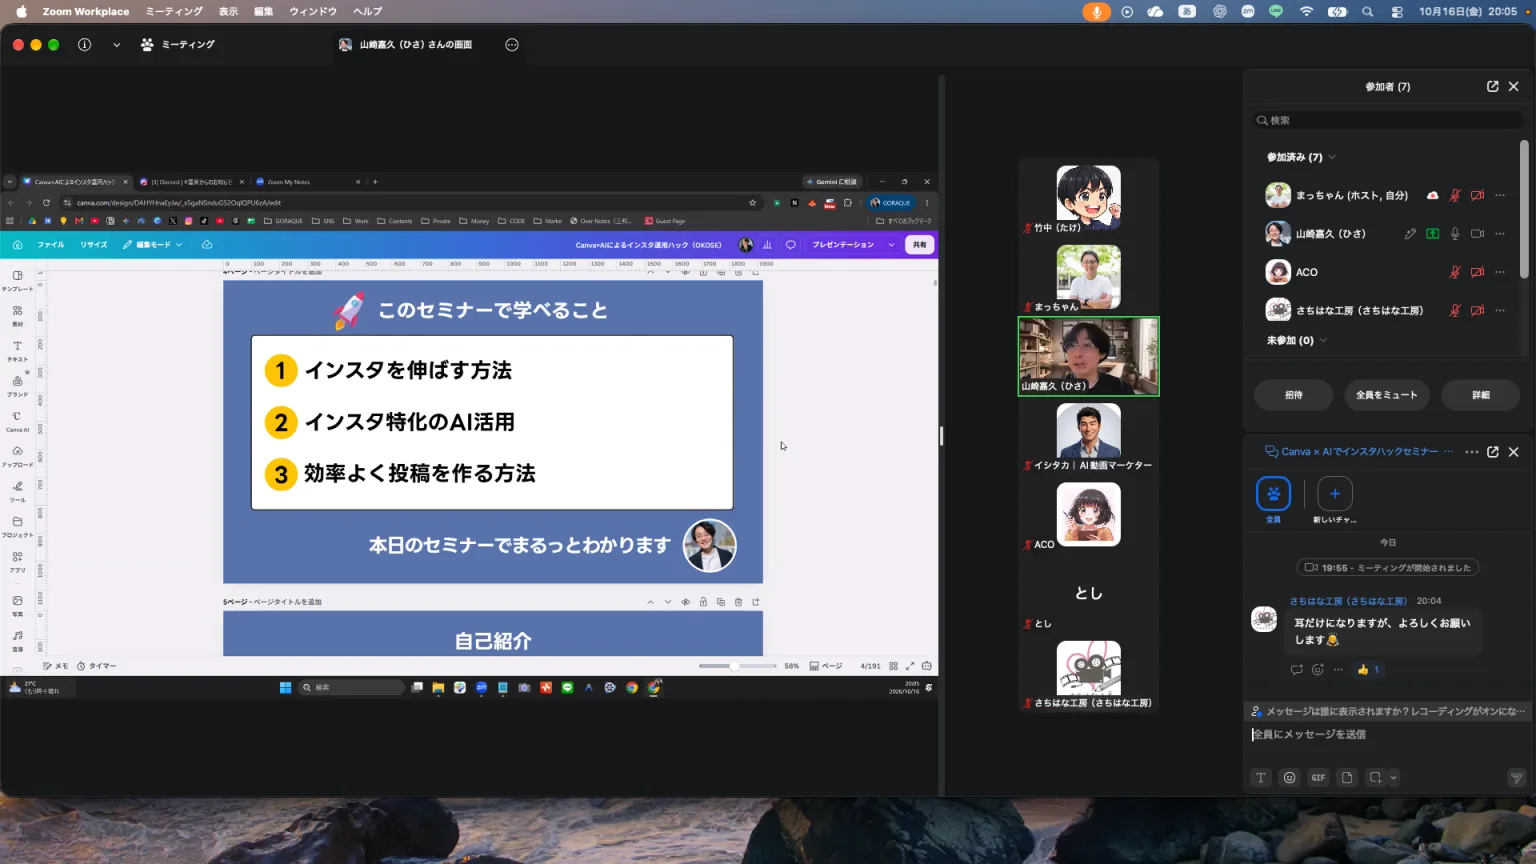Pop out the participants panel
1536x864 pixels.
[1493, 87]
